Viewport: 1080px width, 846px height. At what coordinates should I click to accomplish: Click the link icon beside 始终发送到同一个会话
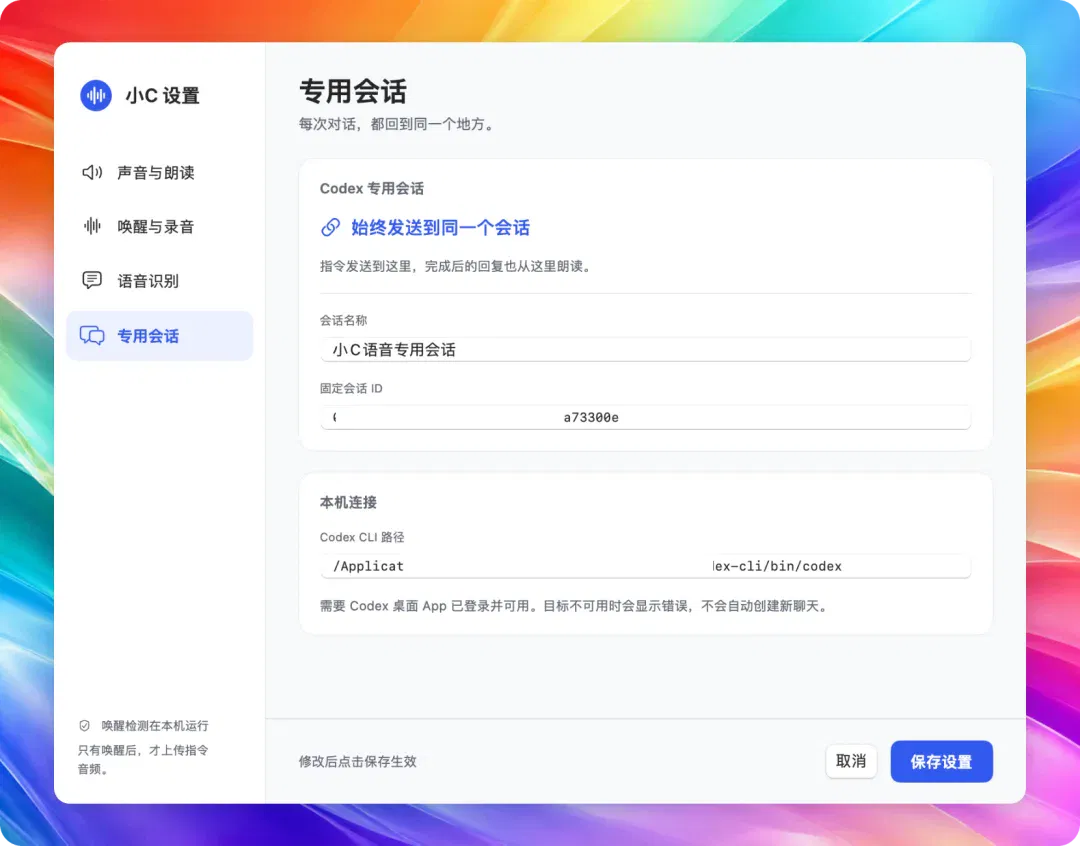(x=331, y=227)
